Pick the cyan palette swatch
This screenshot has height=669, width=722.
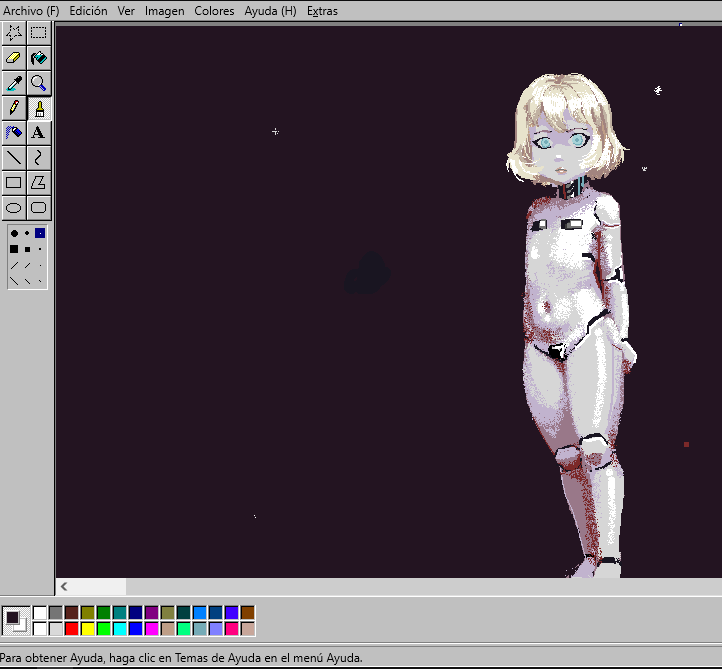(x=120, y=628)
